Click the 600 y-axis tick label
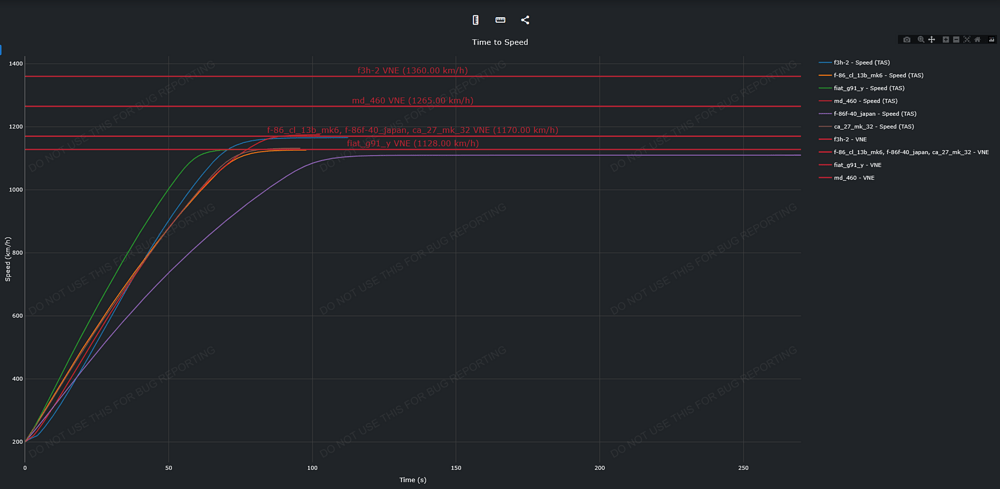Screen dimensions: 1000x489 [x=17, y=316]
